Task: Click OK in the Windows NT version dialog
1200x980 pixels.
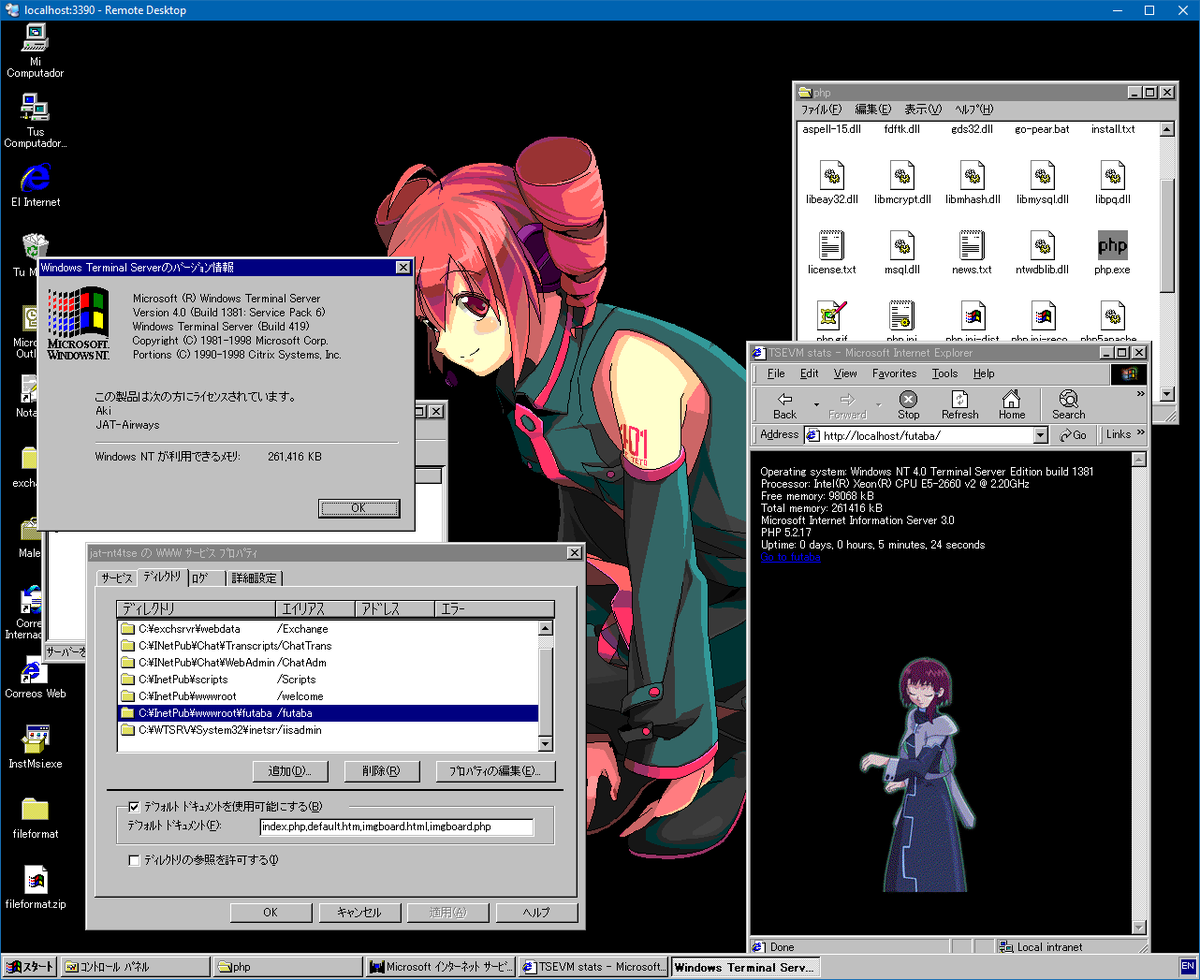Action: pyautogui.click(x=358, y=508)
